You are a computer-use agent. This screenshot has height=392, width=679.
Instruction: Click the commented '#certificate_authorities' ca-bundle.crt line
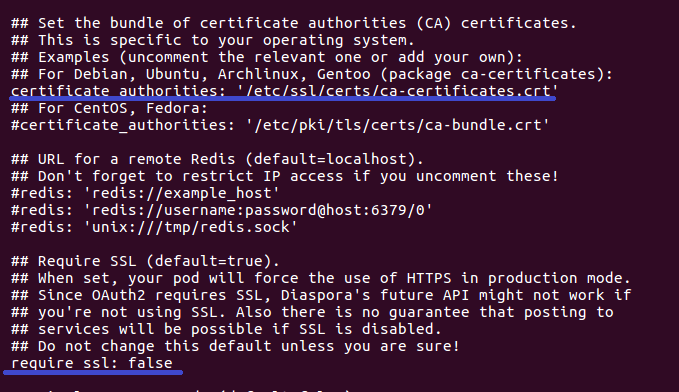point(280,125)
